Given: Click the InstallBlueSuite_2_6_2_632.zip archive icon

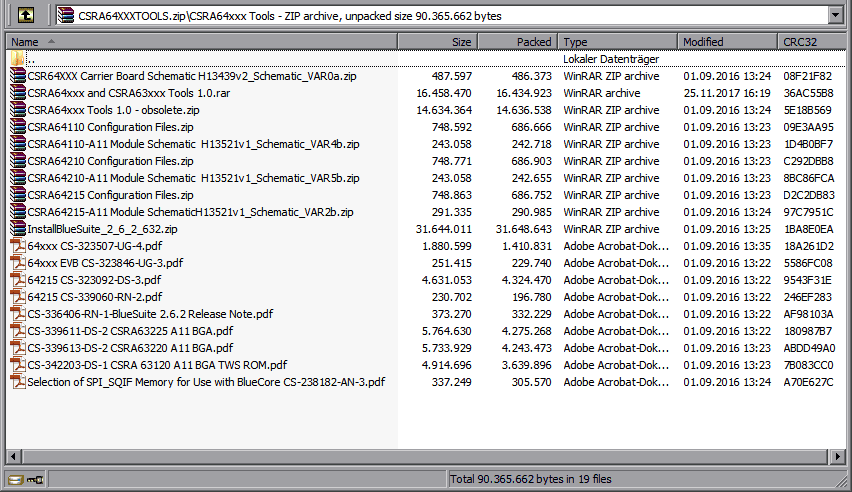Looking at the screenshot, I should point(17,229).
